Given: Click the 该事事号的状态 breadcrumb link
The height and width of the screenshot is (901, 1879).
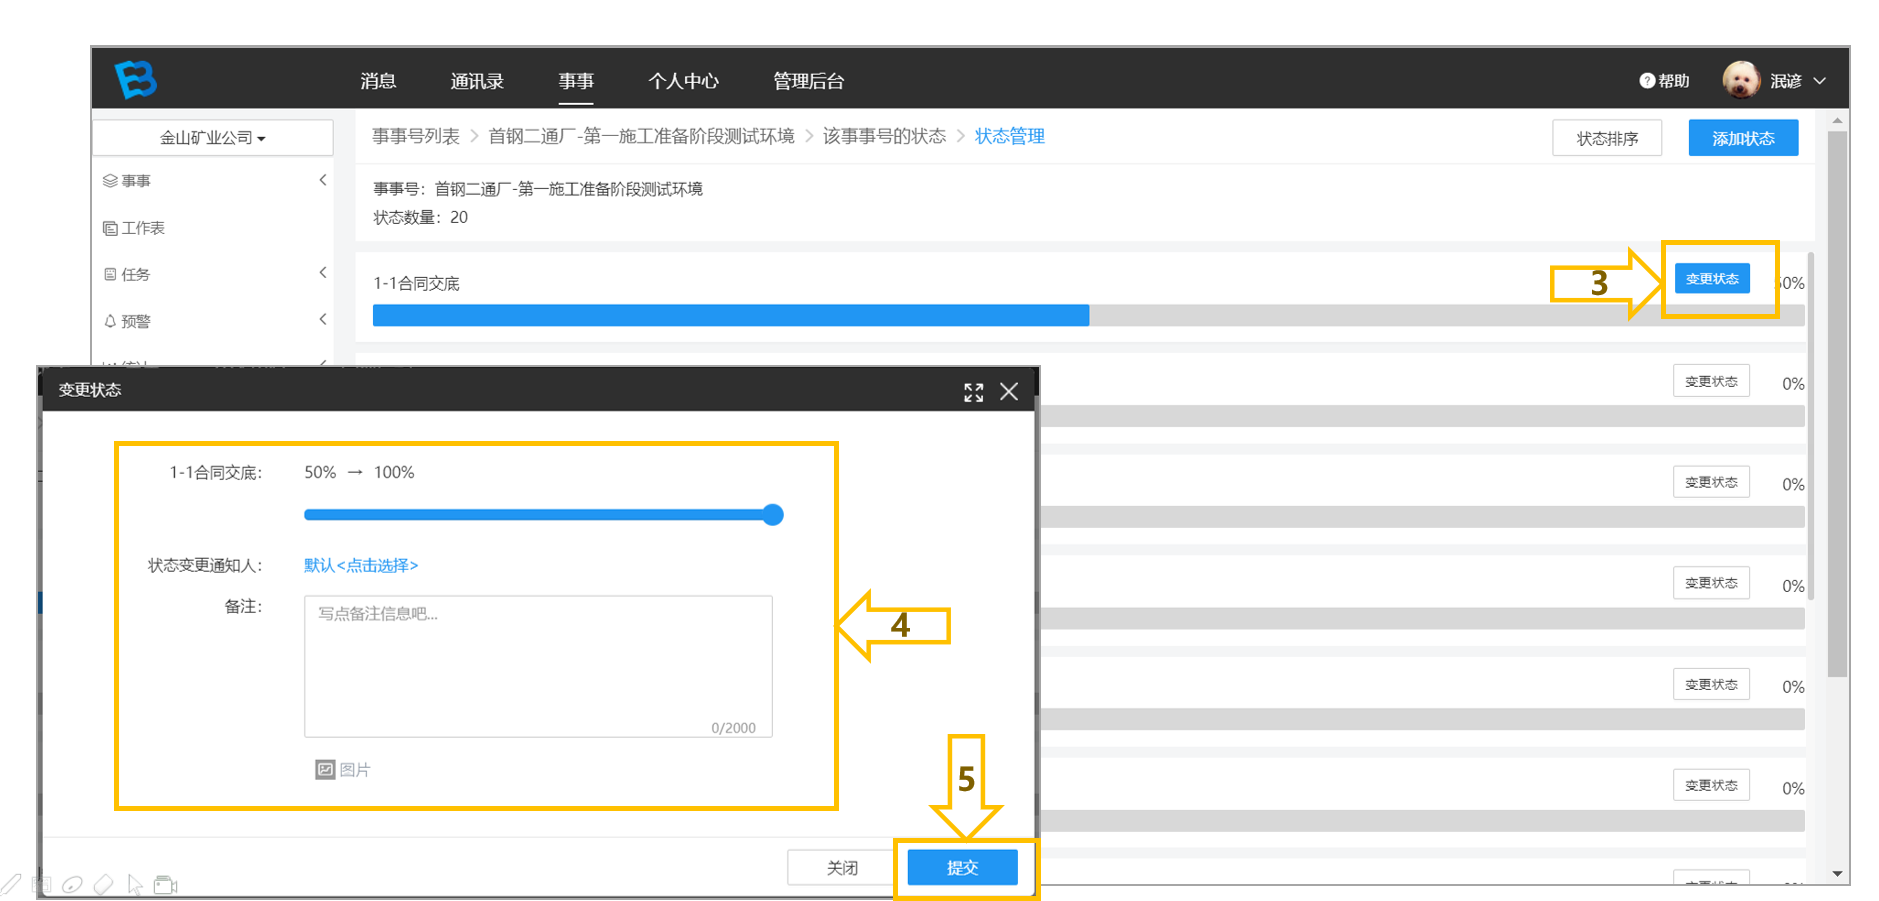Looking at the screenshot, I should coord(884,136).
